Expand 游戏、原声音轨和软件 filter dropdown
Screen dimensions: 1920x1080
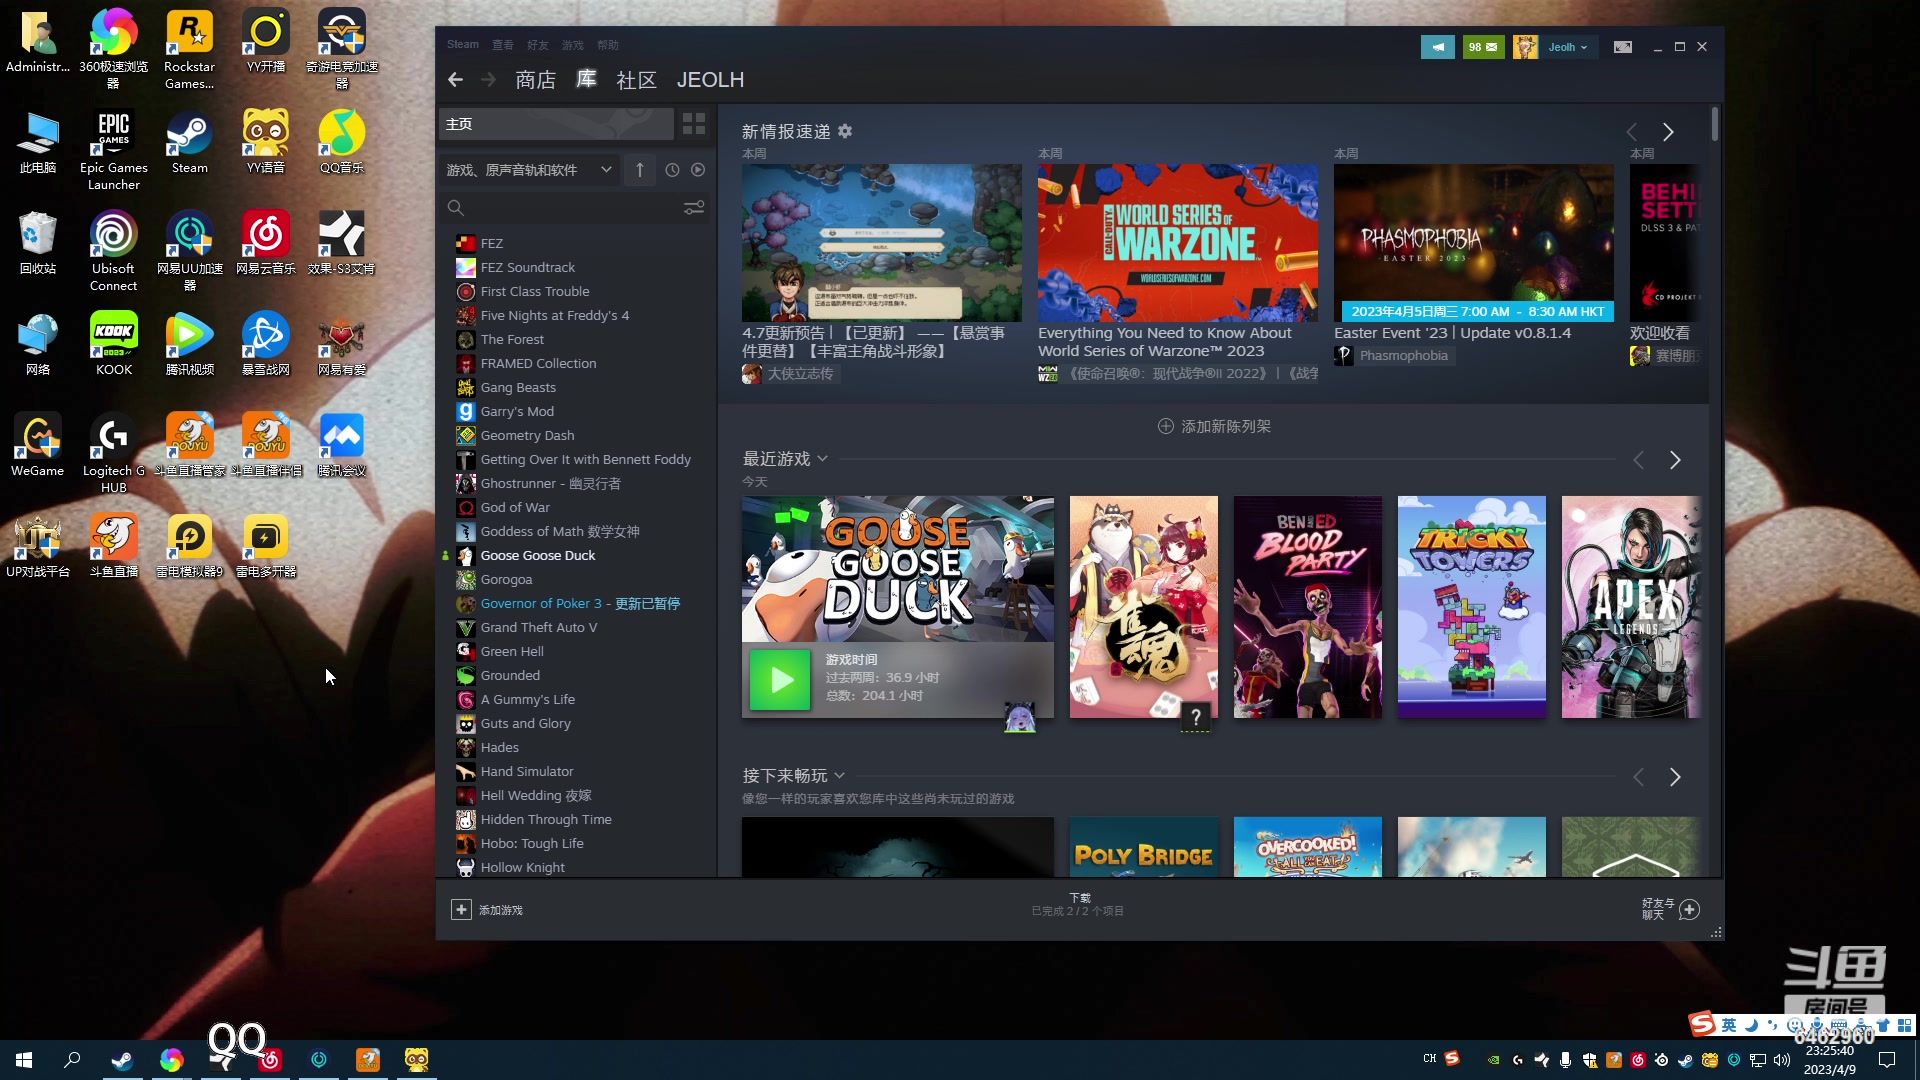(606, 170)
